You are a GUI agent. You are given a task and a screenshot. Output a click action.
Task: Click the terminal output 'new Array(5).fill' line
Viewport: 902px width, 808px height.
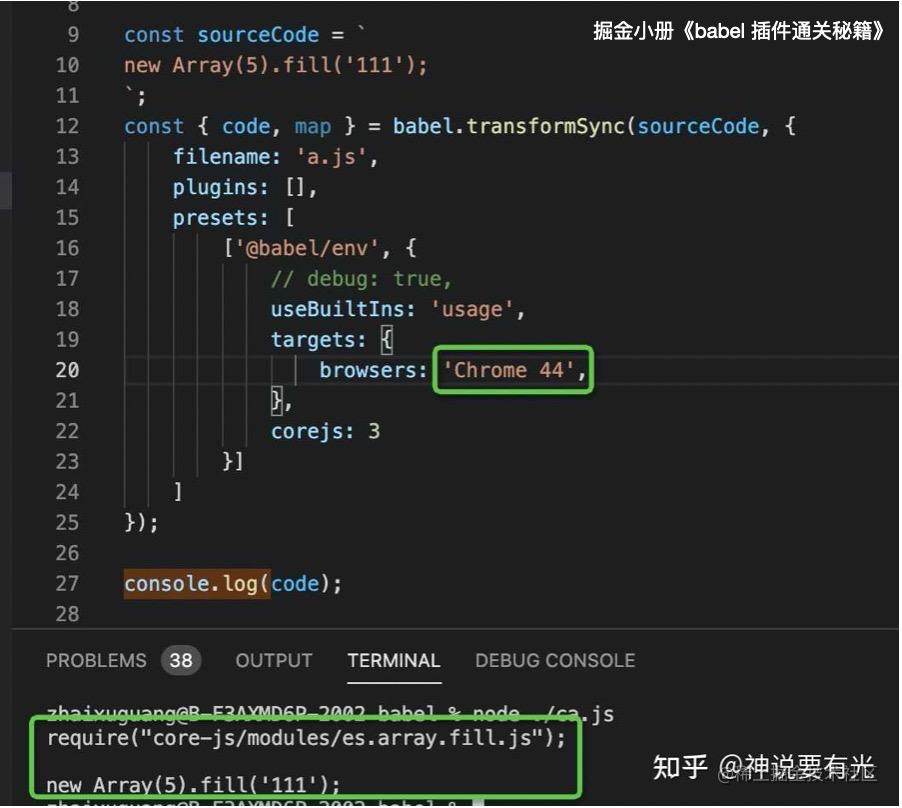tap(193, 785)
